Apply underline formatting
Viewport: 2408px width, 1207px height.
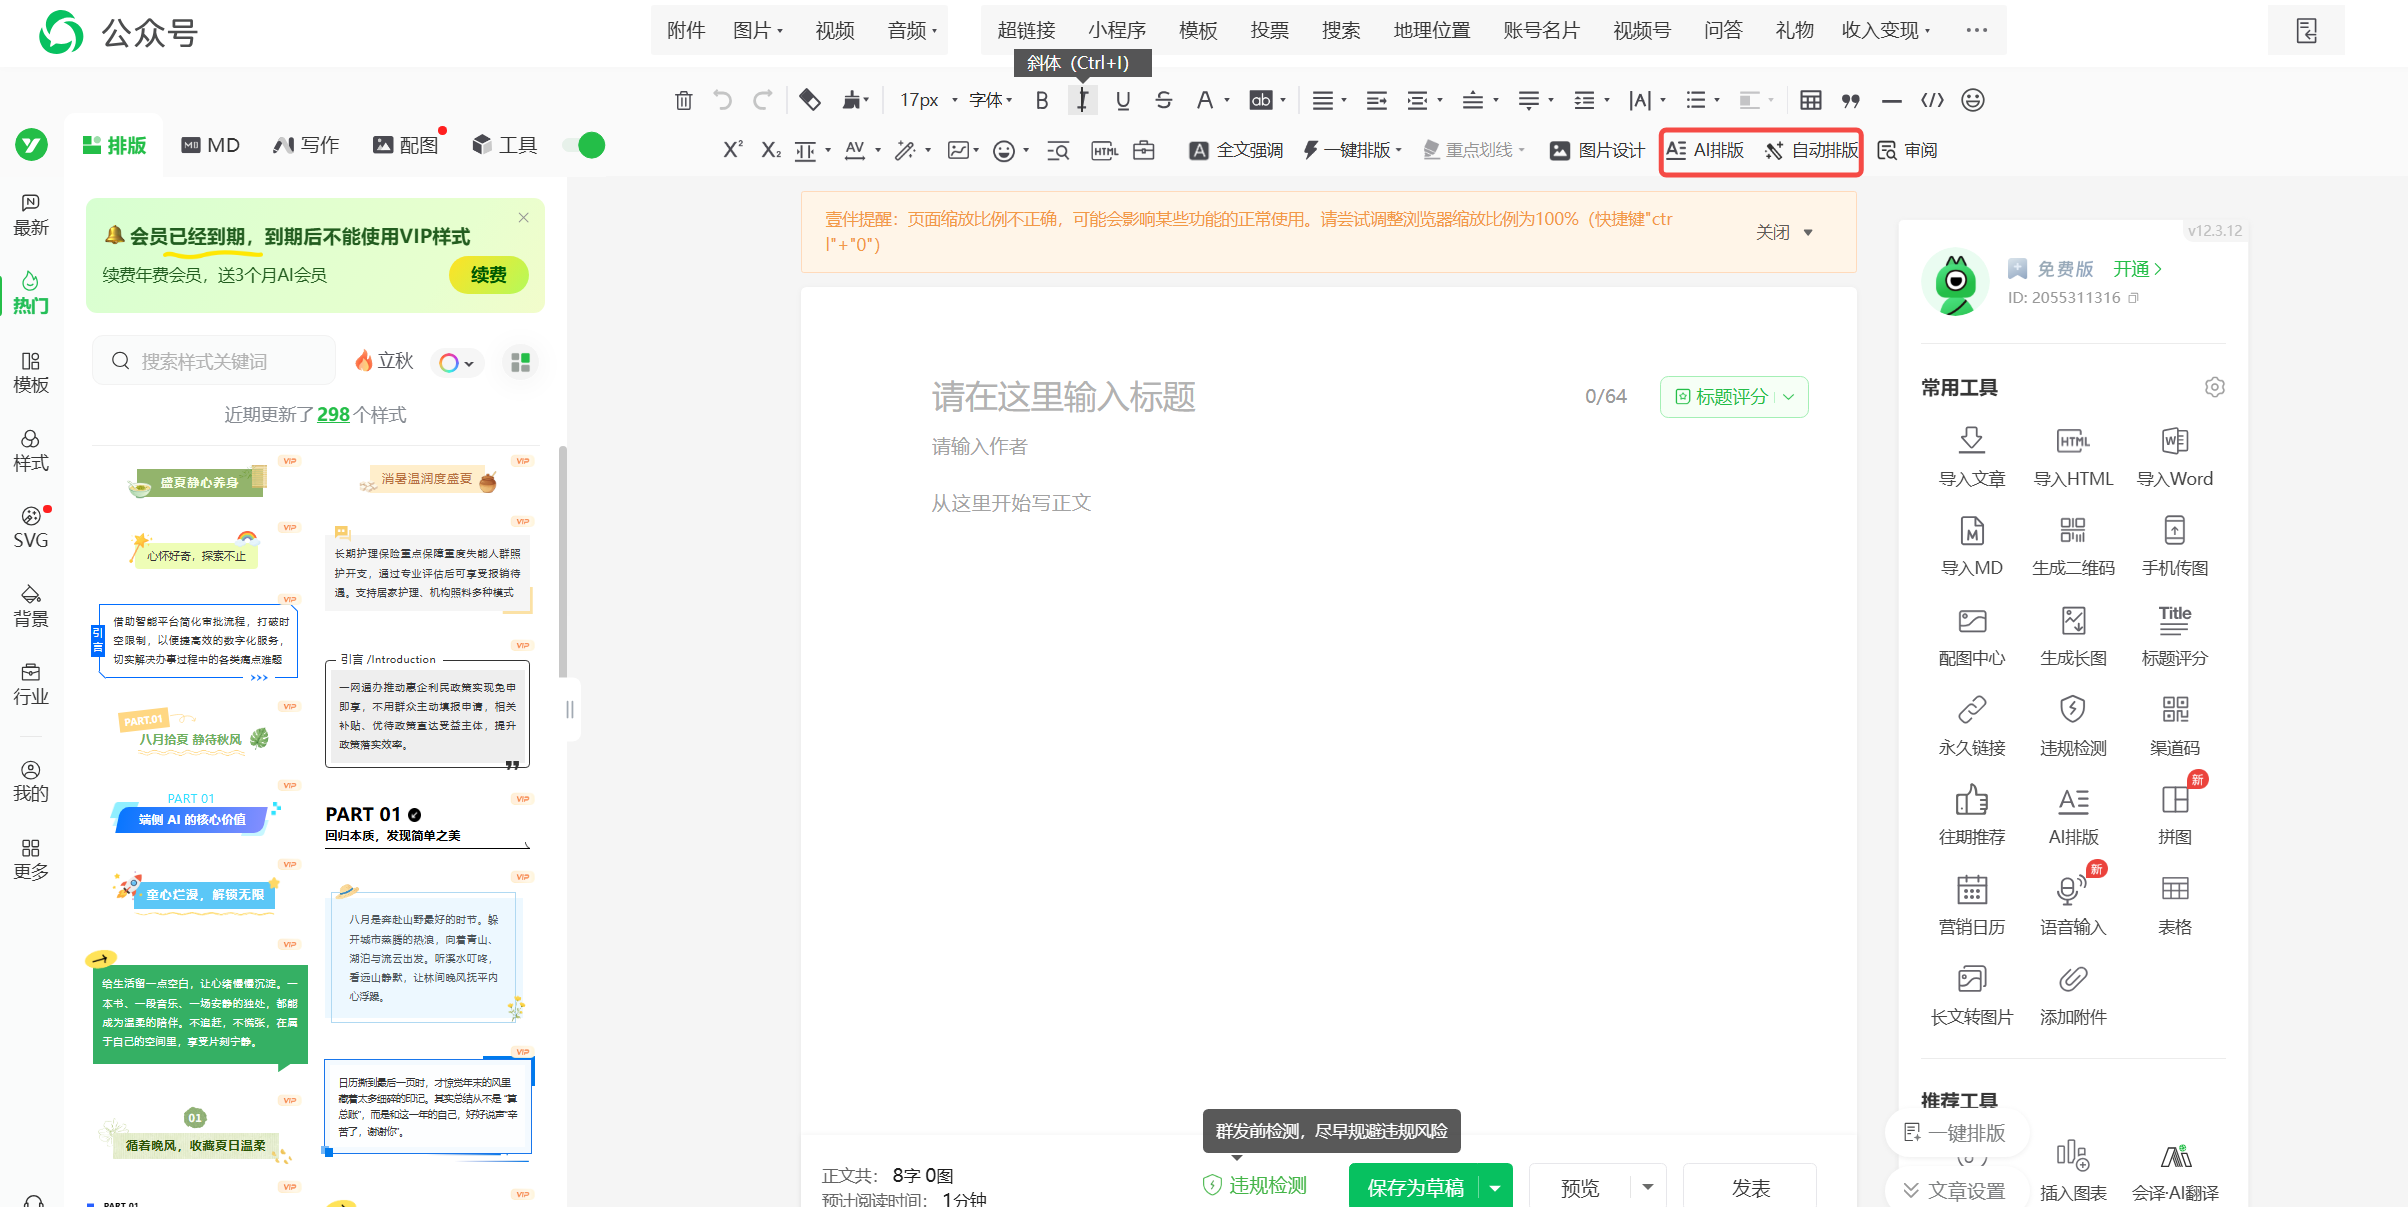pos(1123,100)
